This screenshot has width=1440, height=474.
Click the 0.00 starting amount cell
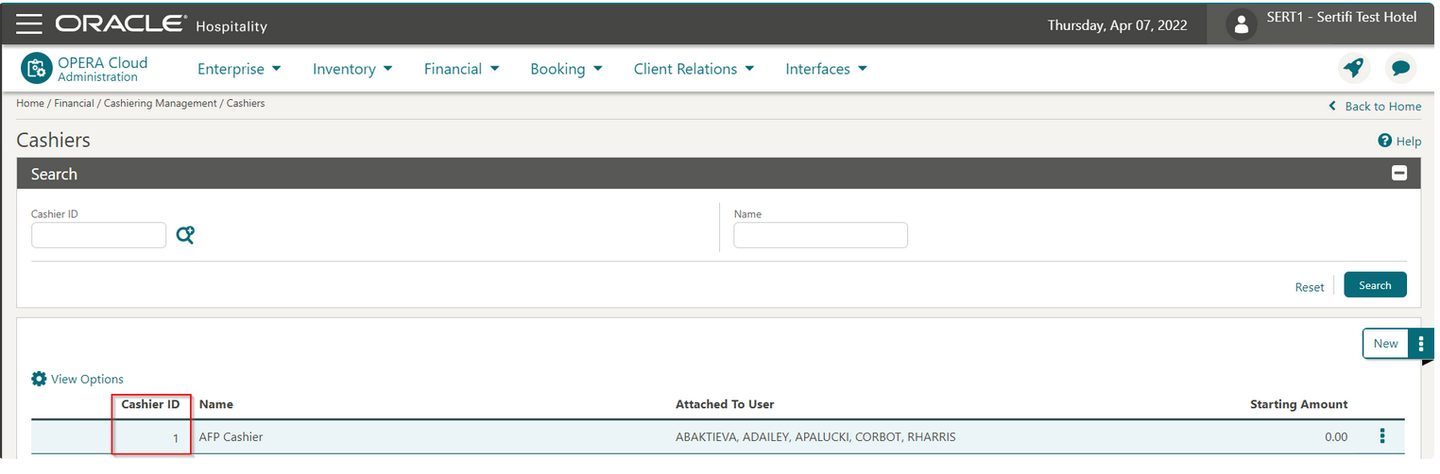[1334, 437]
